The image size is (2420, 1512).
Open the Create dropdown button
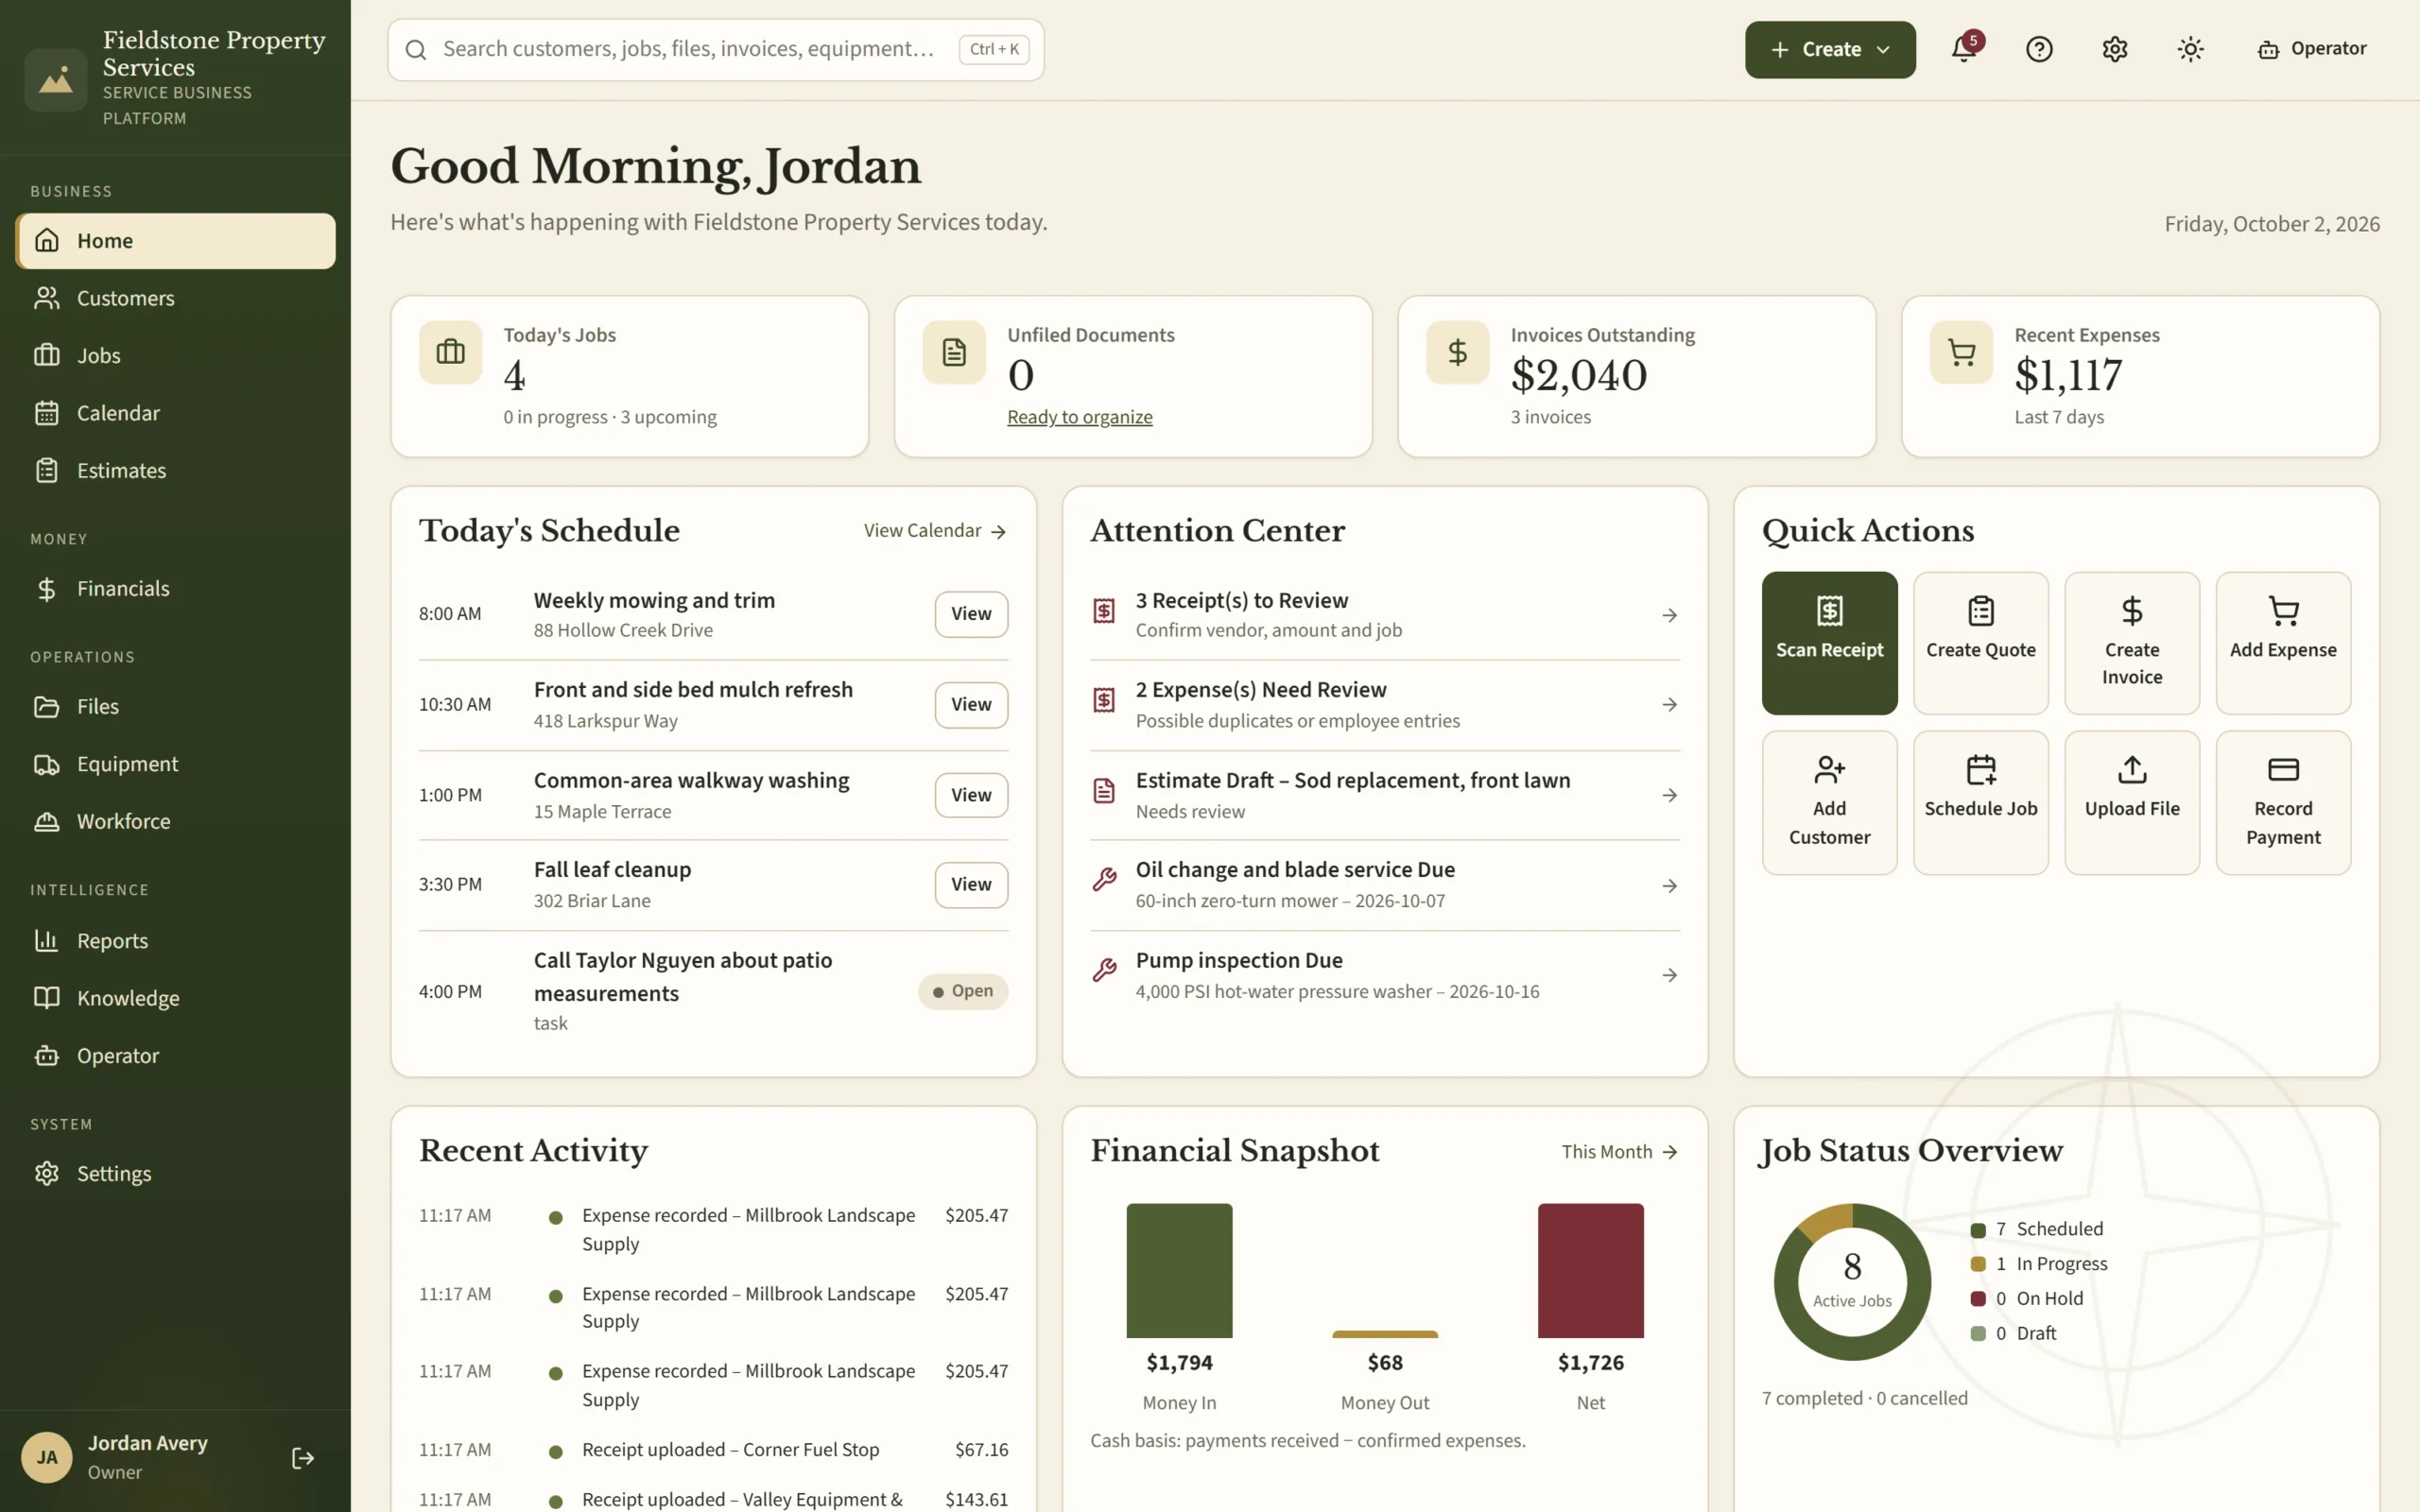[1830, 49]
